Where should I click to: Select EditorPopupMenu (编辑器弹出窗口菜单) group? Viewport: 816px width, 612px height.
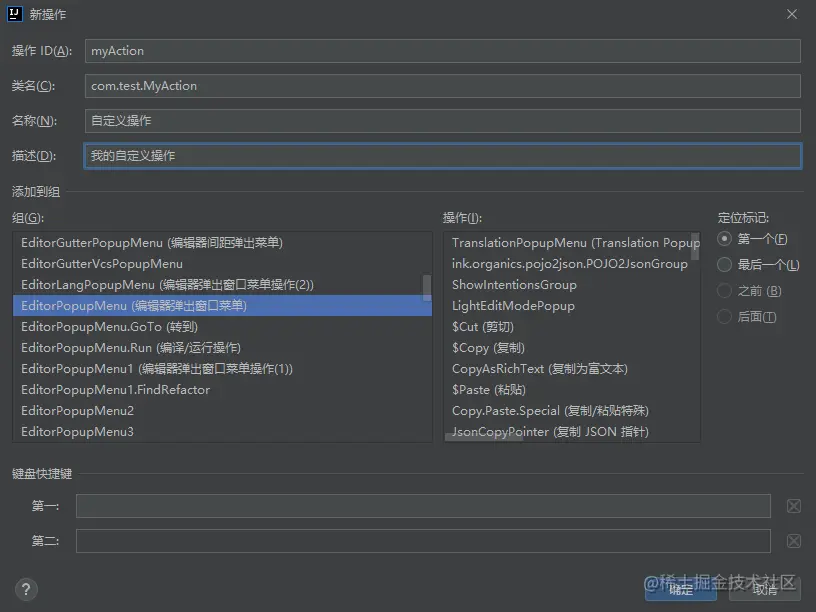click(x=222, y=305)
